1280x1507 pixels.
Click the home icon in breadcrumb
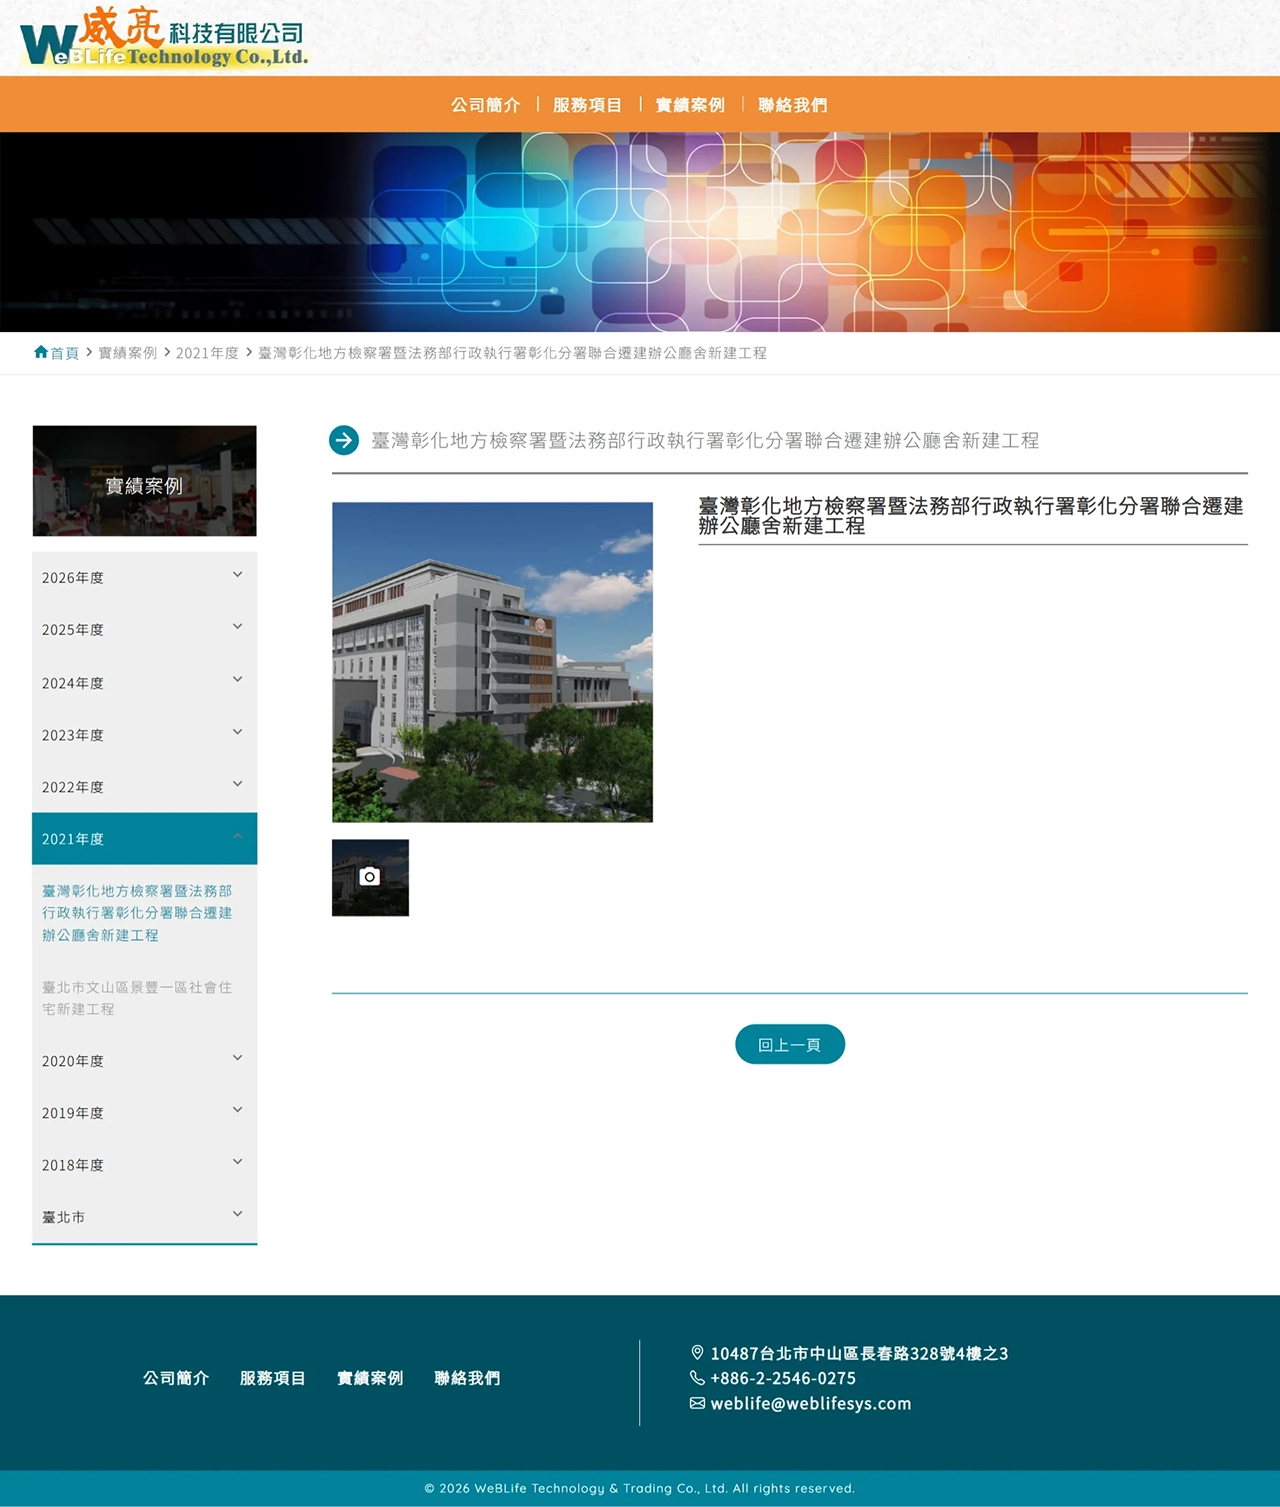pos(41,352)
